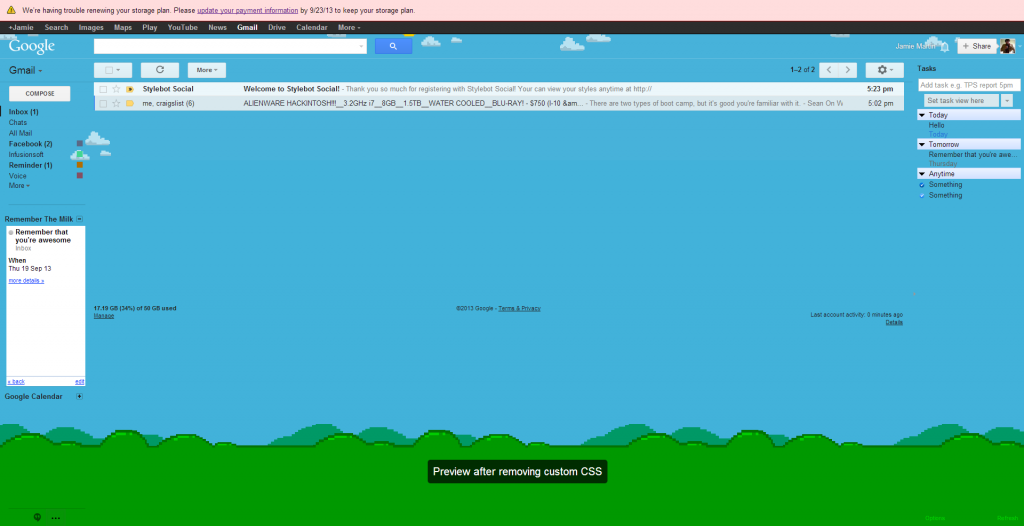Image resolution: width=1024 pixels, height=526 pixels.
Task: Open Drive in the Google bar
Action: [277, 27]
